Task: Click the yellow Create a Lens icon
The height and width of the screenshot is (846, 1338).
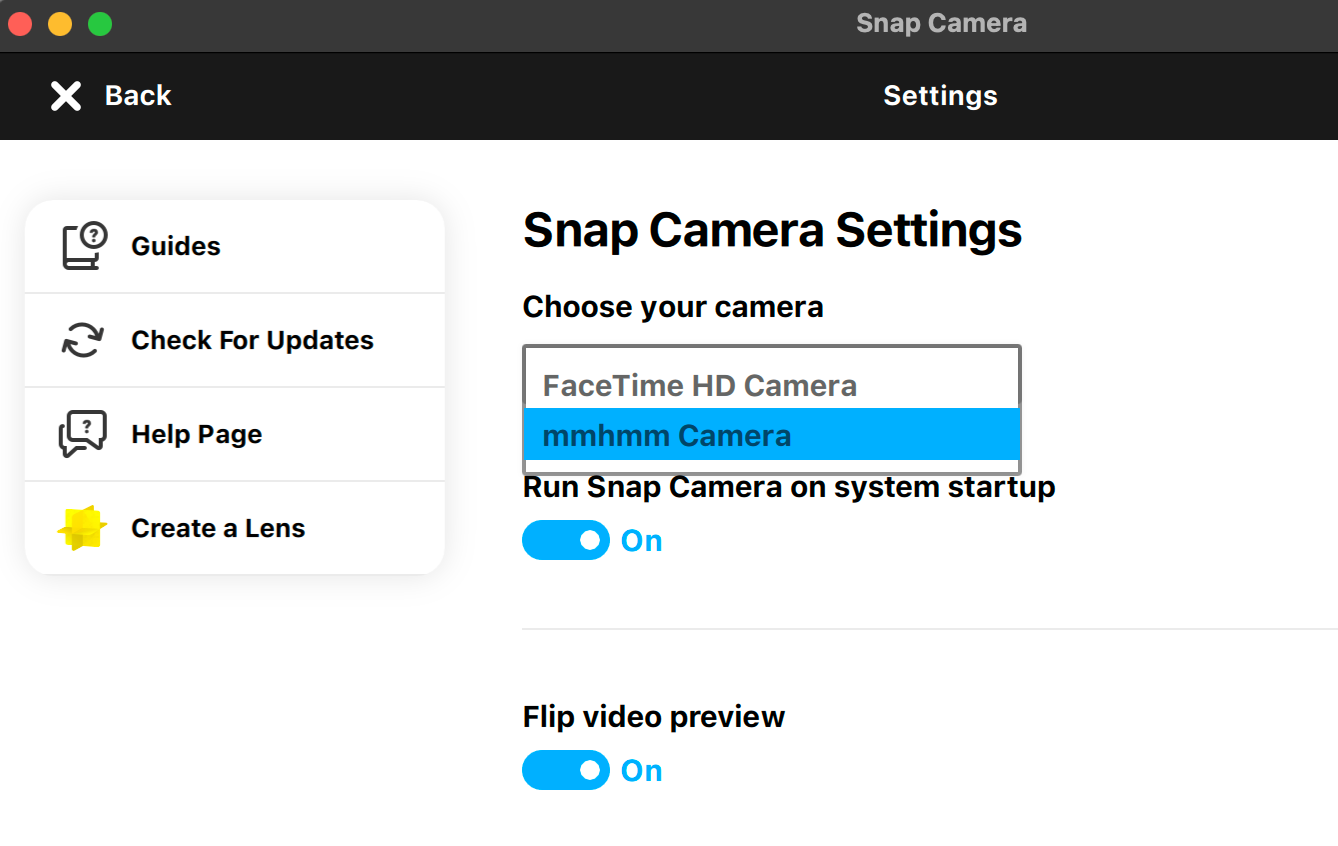Action: (x=82, y=528)
